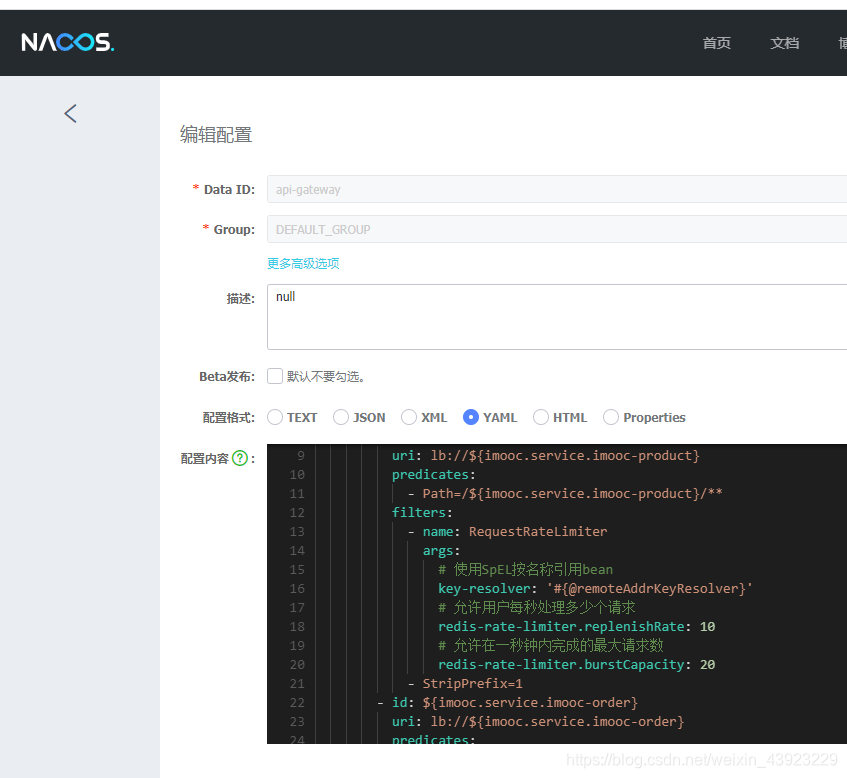Image resolution: width=847 pixels, height=778 pixels.
Task: Click the SpEL comment on line 15
Action: point(526,569)
